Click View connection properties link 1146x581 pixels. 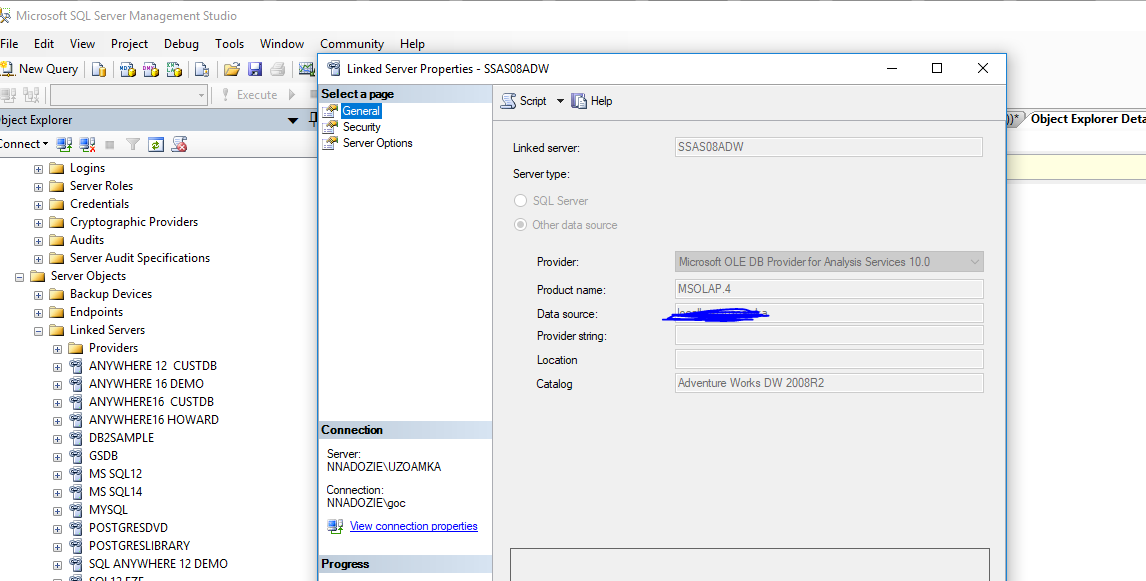tap(414, 526)
